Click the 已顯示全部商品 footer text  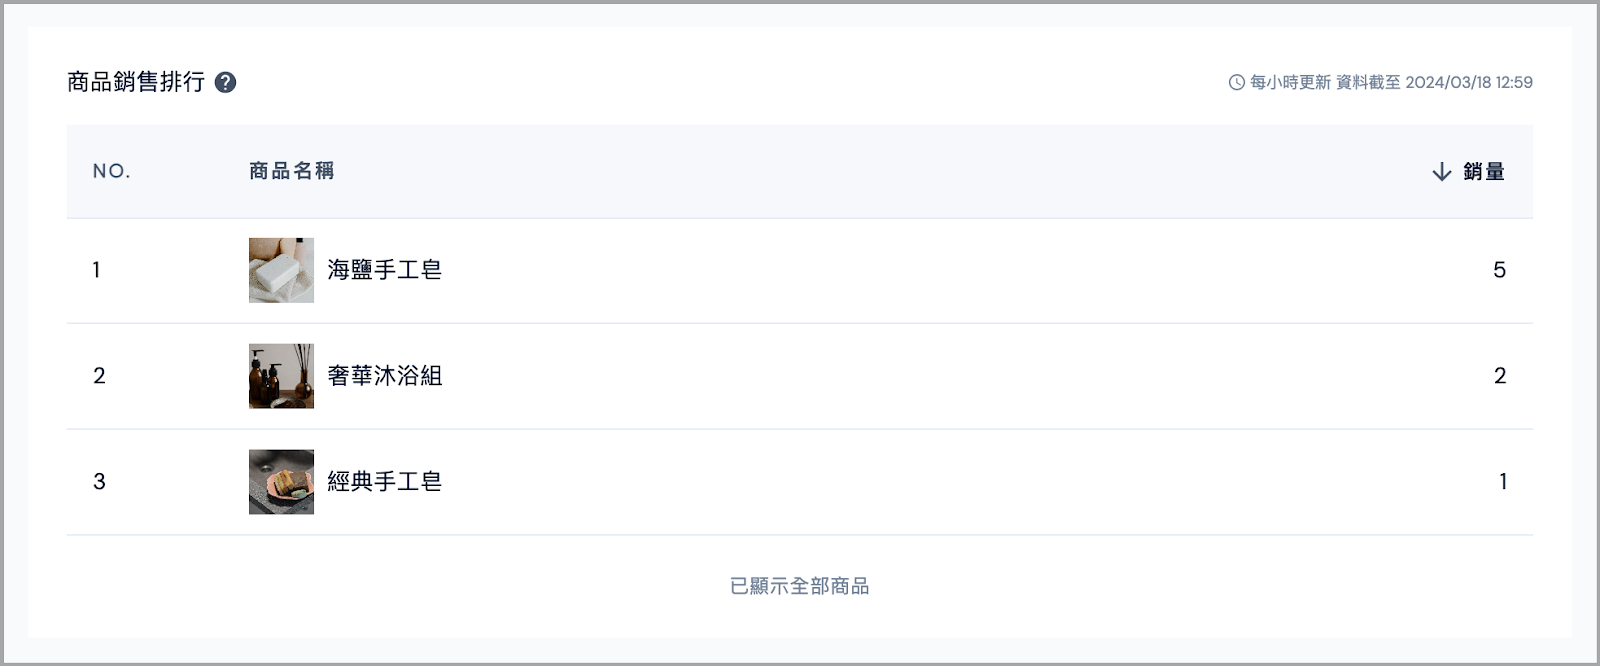[800, 586]
